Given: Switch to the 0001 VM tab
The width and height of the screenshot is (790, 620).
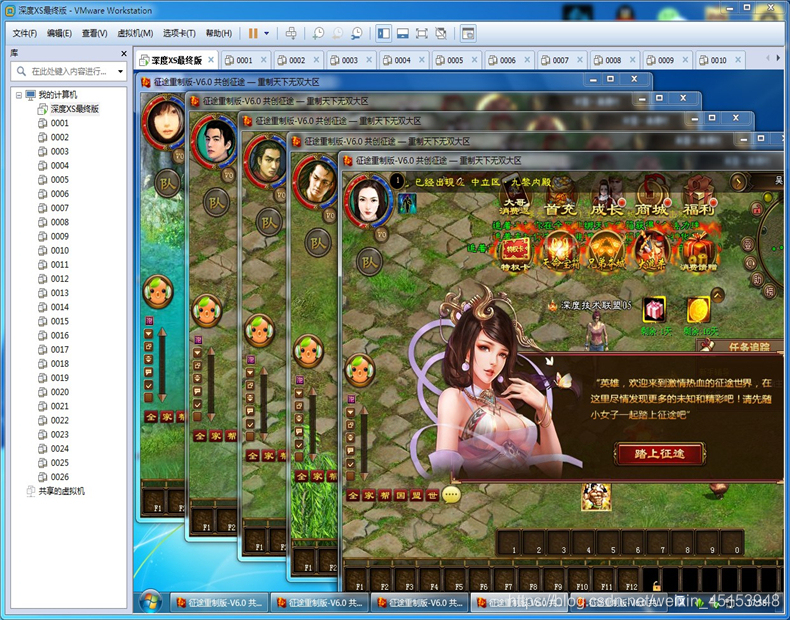Looking at the screenshot, I should pyautogui.click(x=244, y=60).
